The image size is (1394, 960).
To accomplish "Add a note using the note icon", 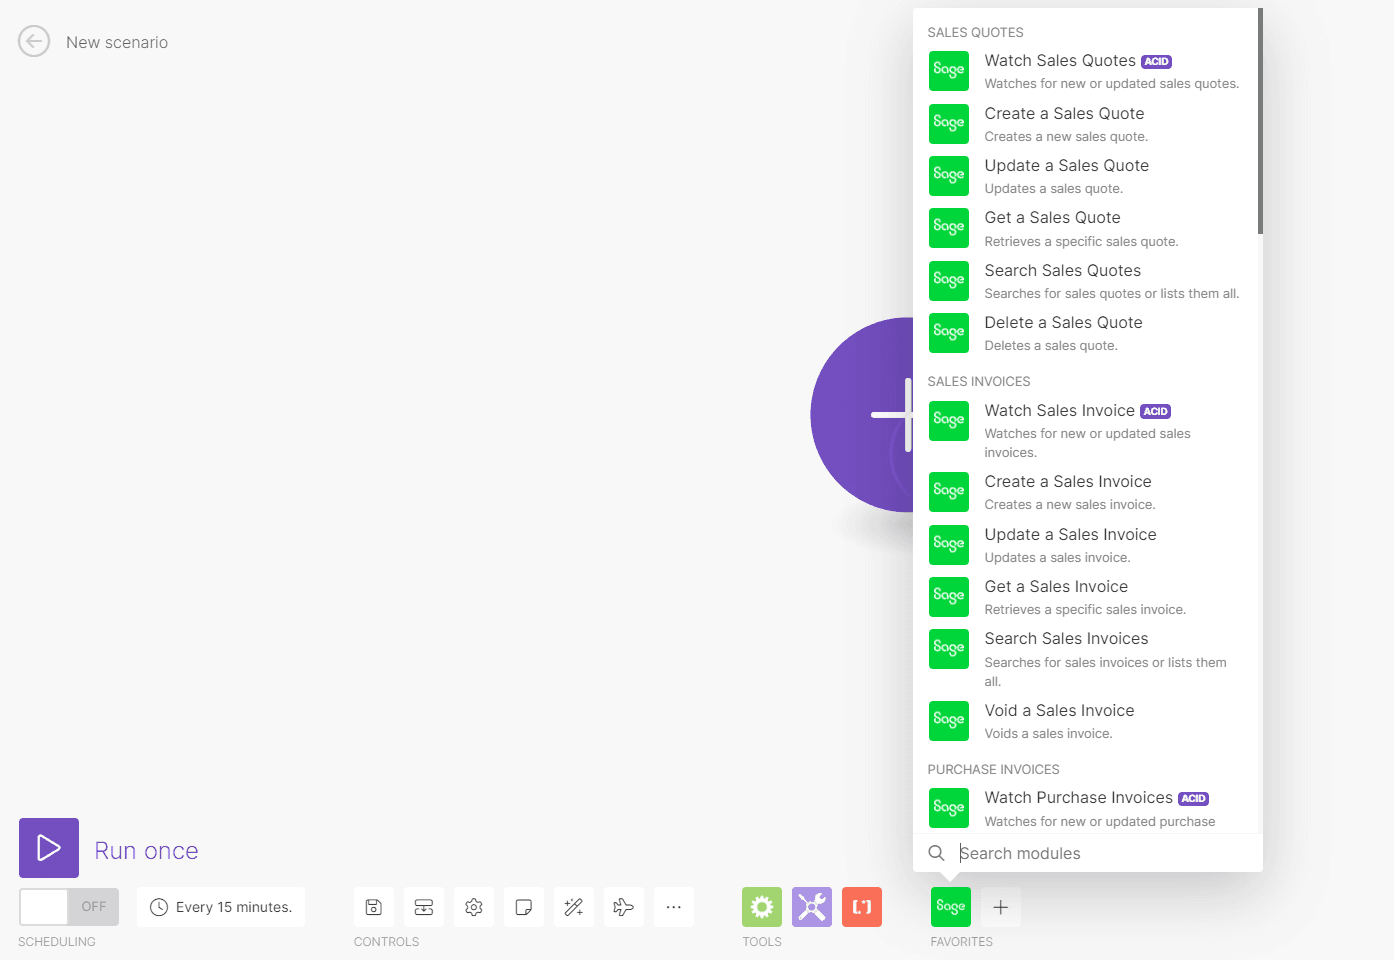I will tap(524, 906).
